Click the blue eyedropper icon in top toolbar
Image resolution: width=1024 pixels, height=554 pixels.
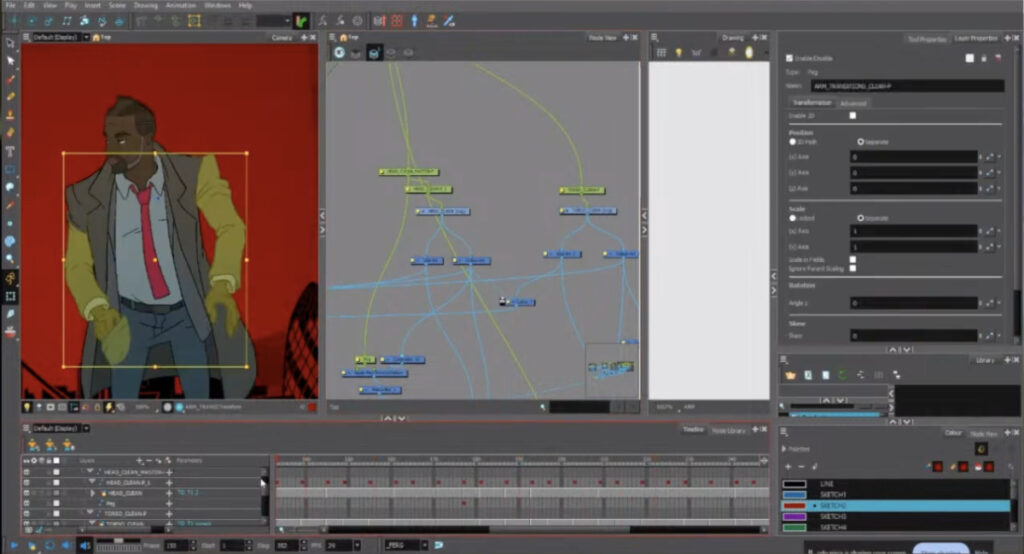pos(449,21)
